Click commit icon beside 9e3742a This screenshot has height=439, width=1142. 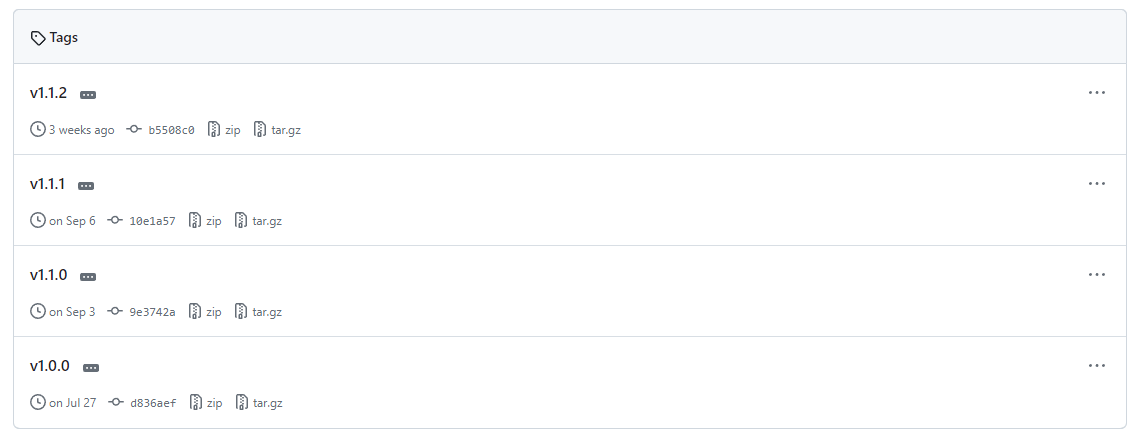click(x=115, y=312)
